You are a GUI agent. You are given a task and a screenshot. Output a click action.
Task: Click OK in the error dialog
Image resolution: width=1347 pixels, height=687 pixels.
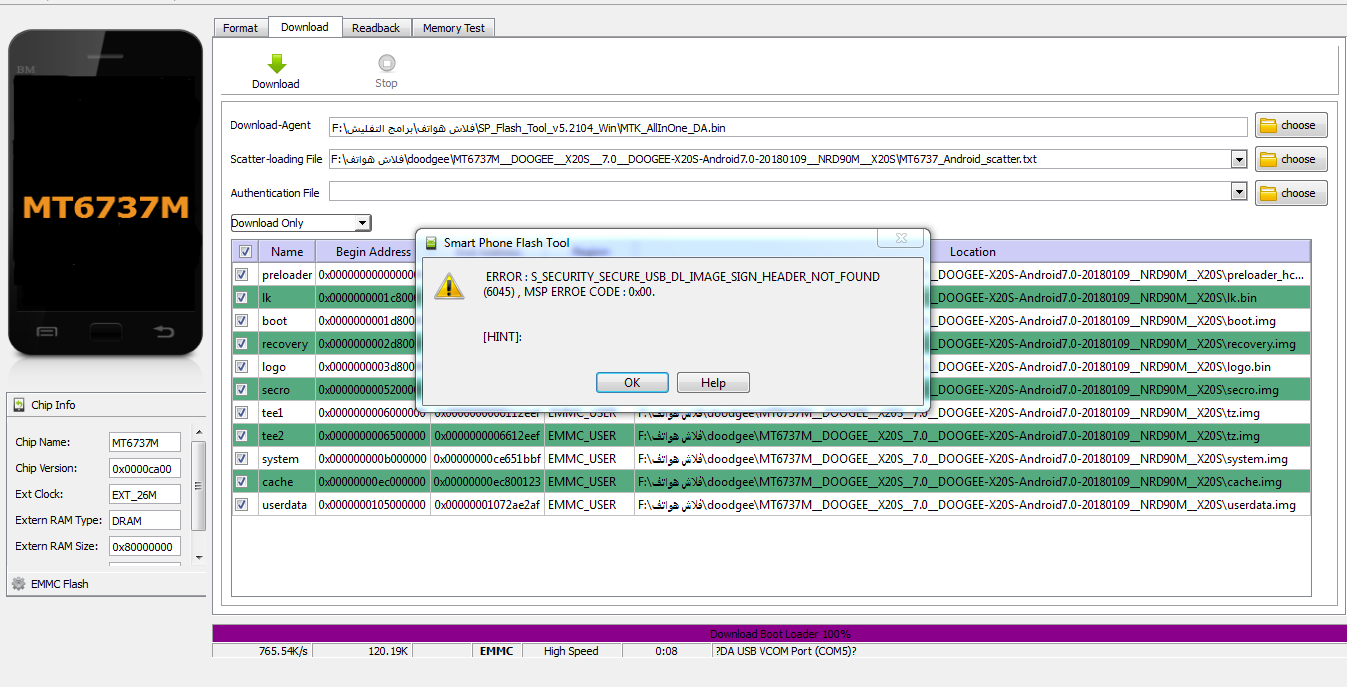click(632, 383)
